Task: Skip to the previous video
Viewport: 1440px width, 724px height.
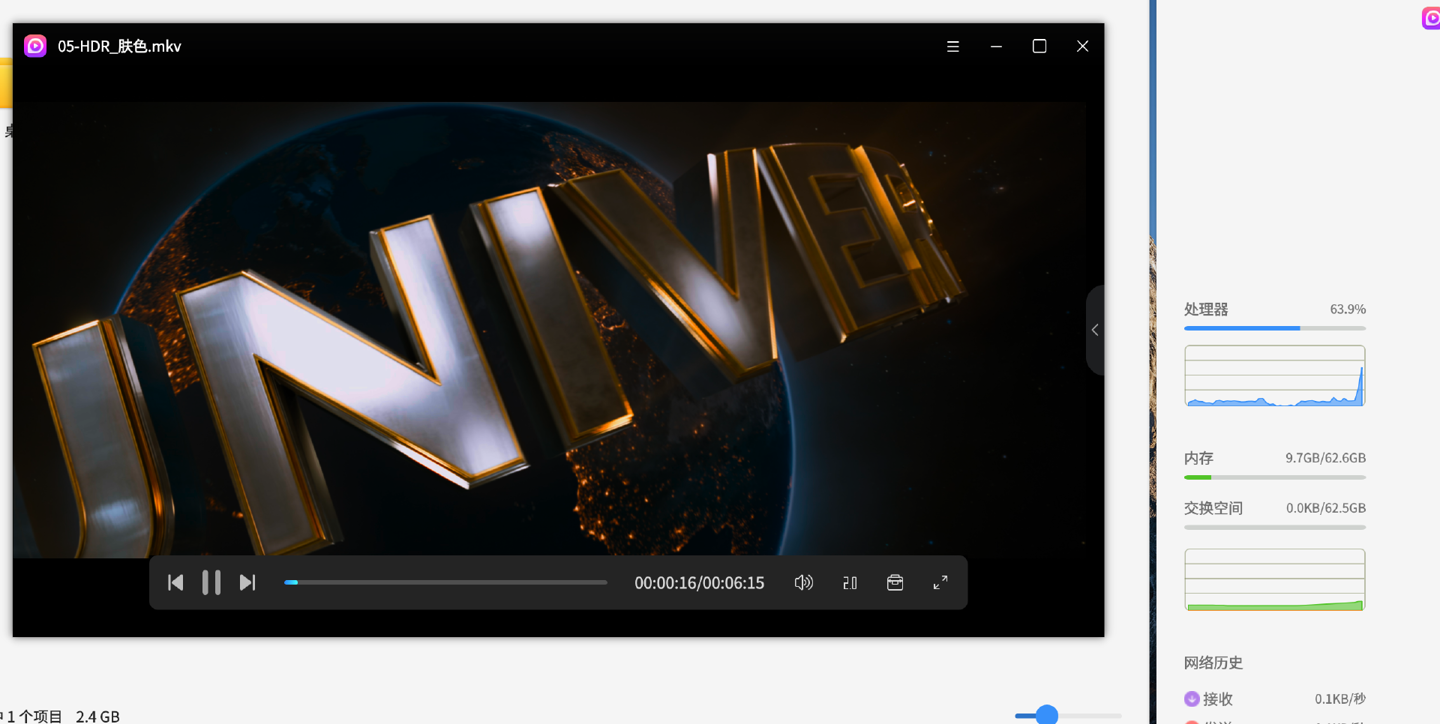Action: pos(175,582)
